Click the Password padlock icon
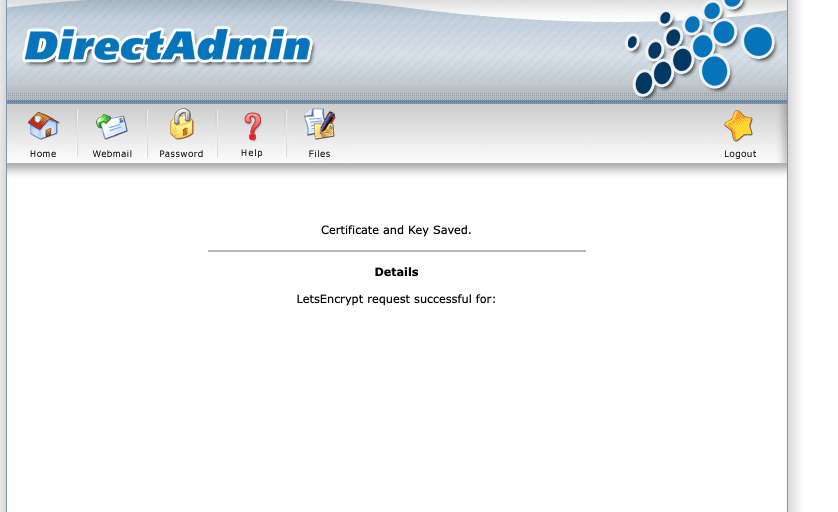This screenshot has width=838, height=512. click(x=182, y=125)
